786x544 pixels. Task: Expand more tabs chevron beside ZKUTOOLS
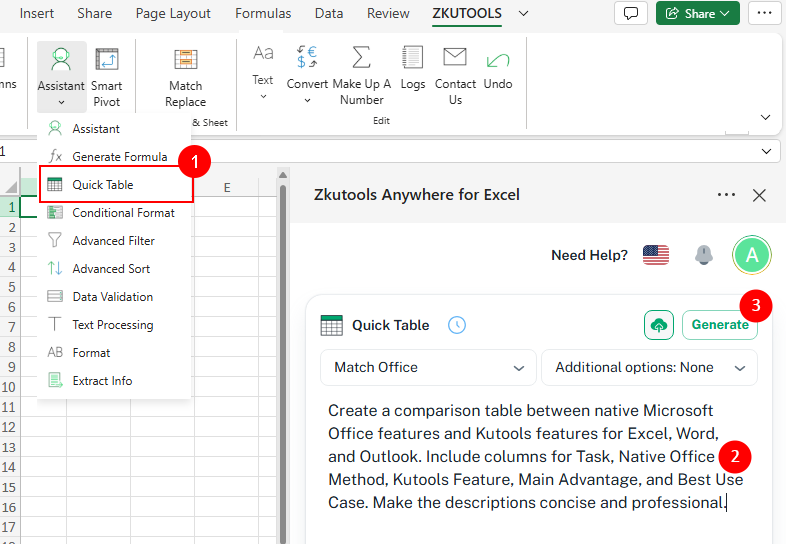pos(523,14)
